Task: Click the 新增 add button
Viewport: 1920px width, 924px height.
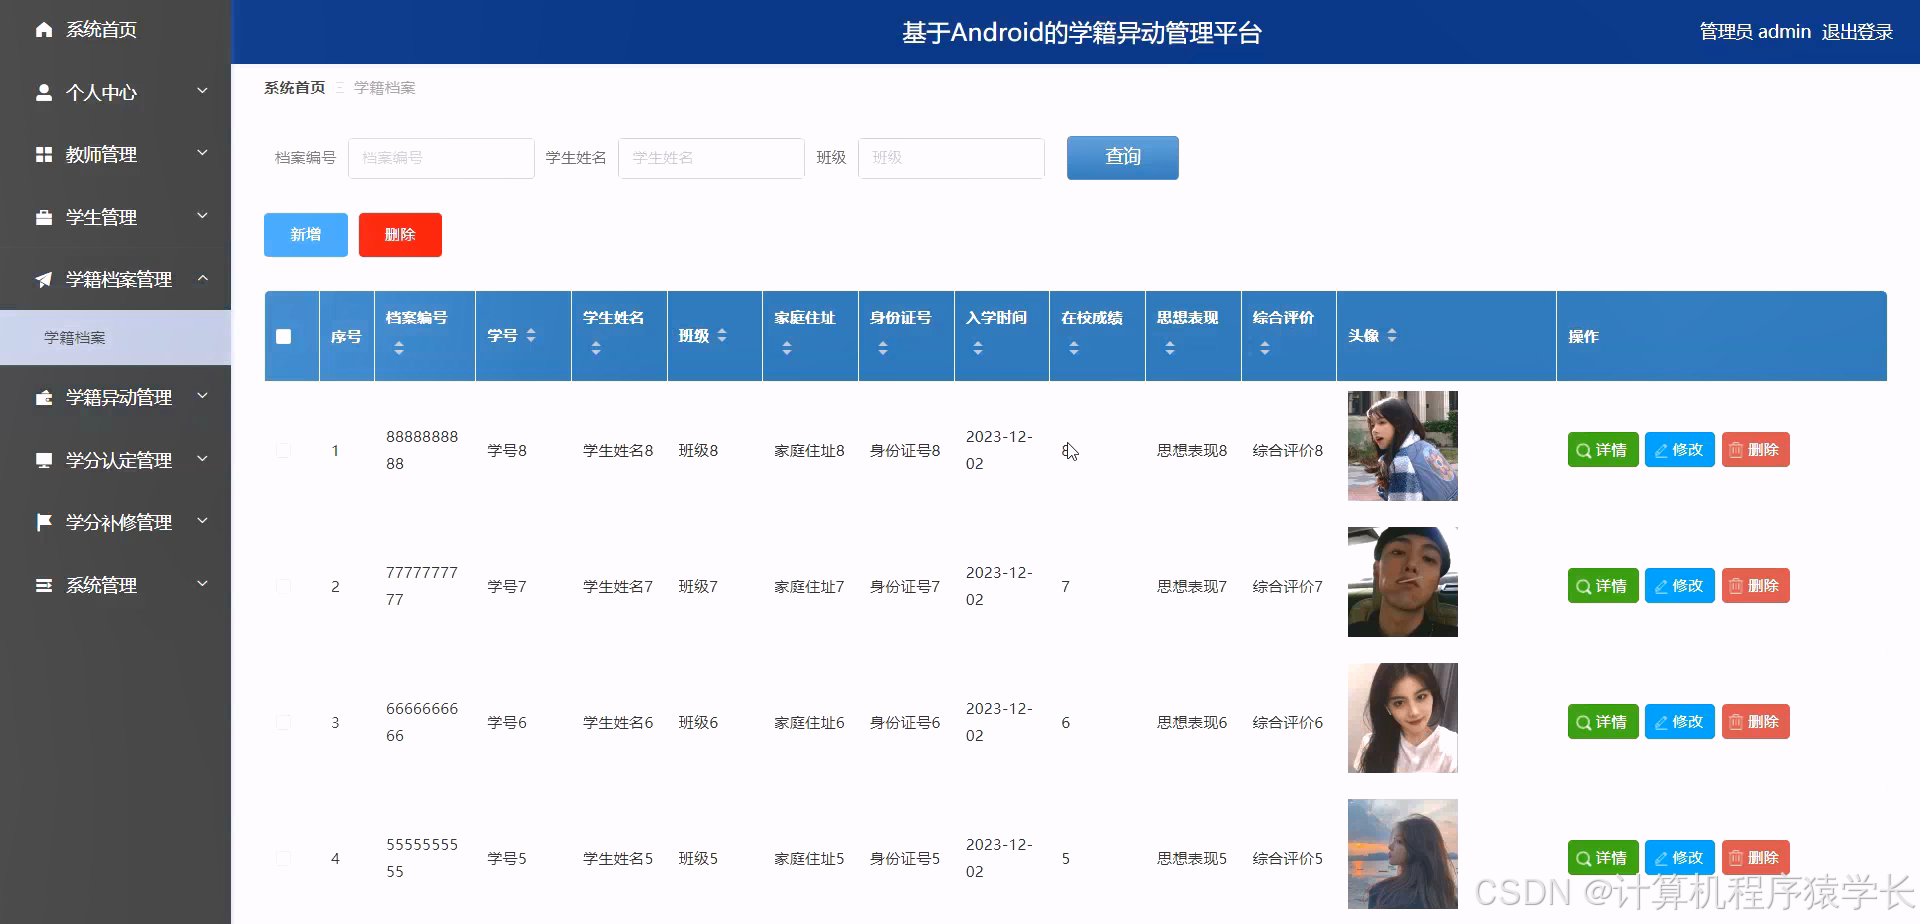Action: coord(305,234)
